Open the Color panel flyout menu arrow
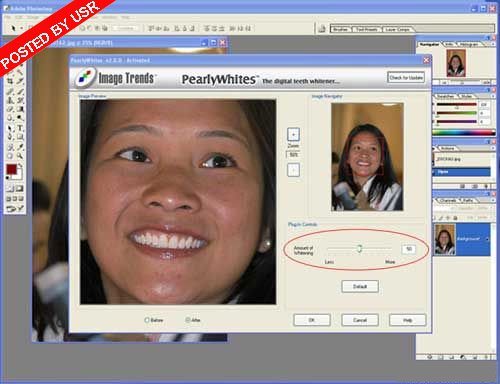The height and width of the screenshot is (384, 500). (x=492, y=97)
